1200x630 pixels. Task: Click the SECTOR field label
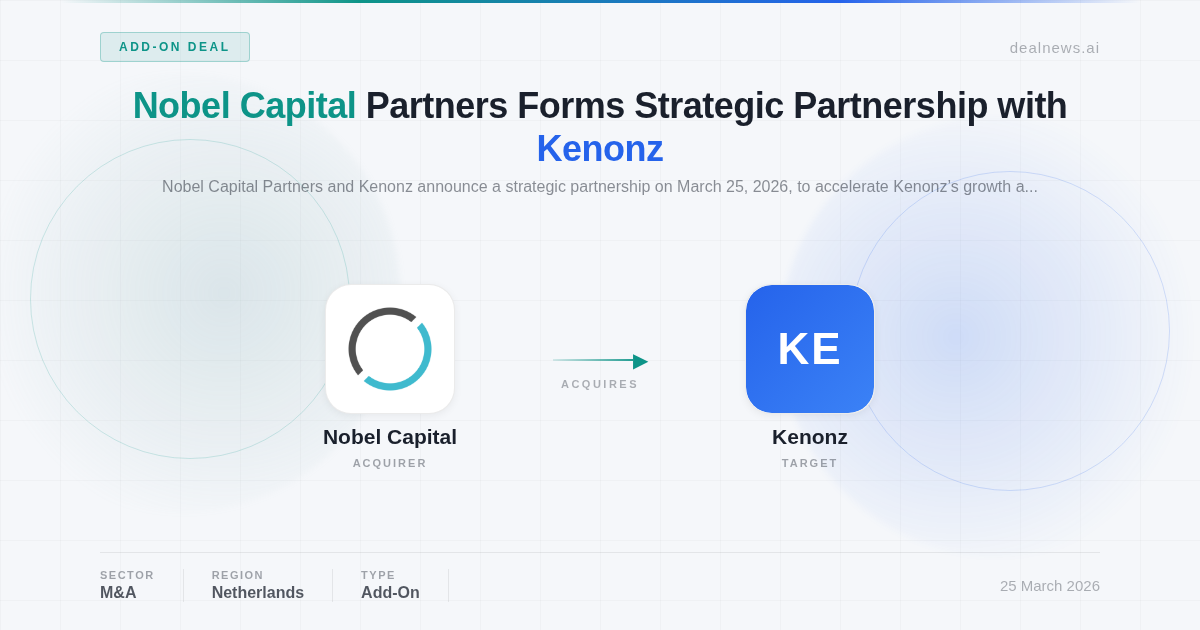[127, 575]
